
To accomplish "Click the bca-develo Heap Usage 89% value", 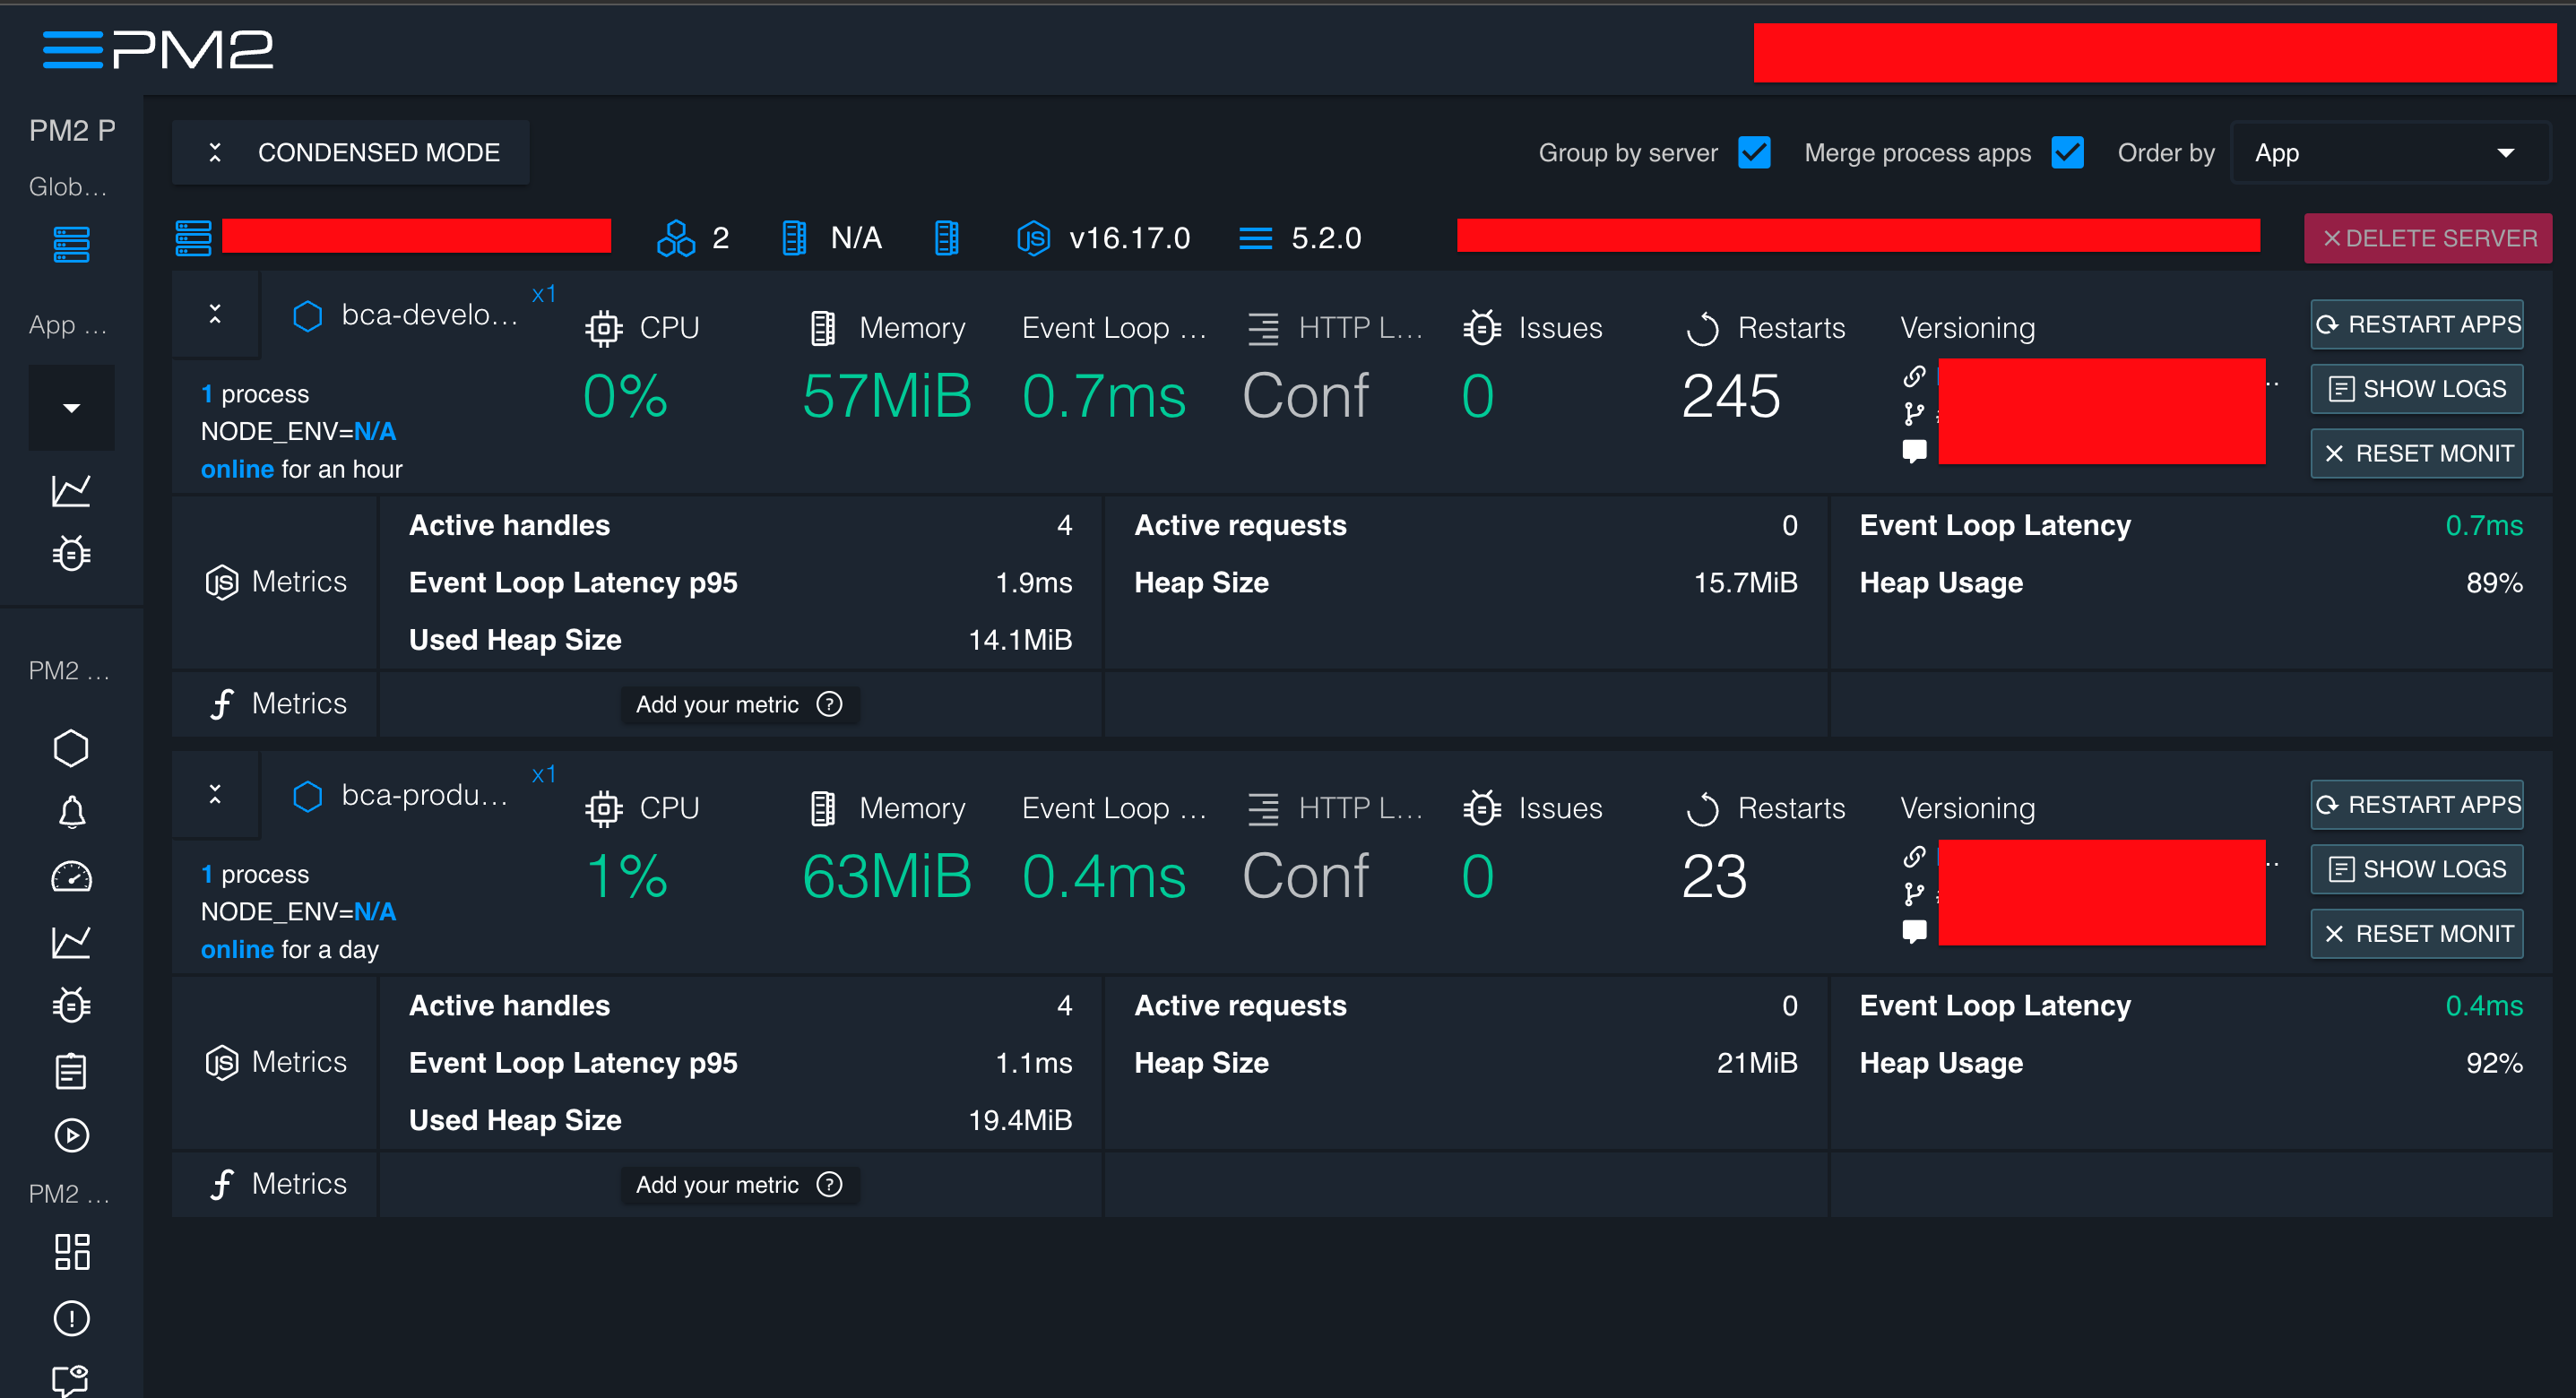I will [2494, 582].
